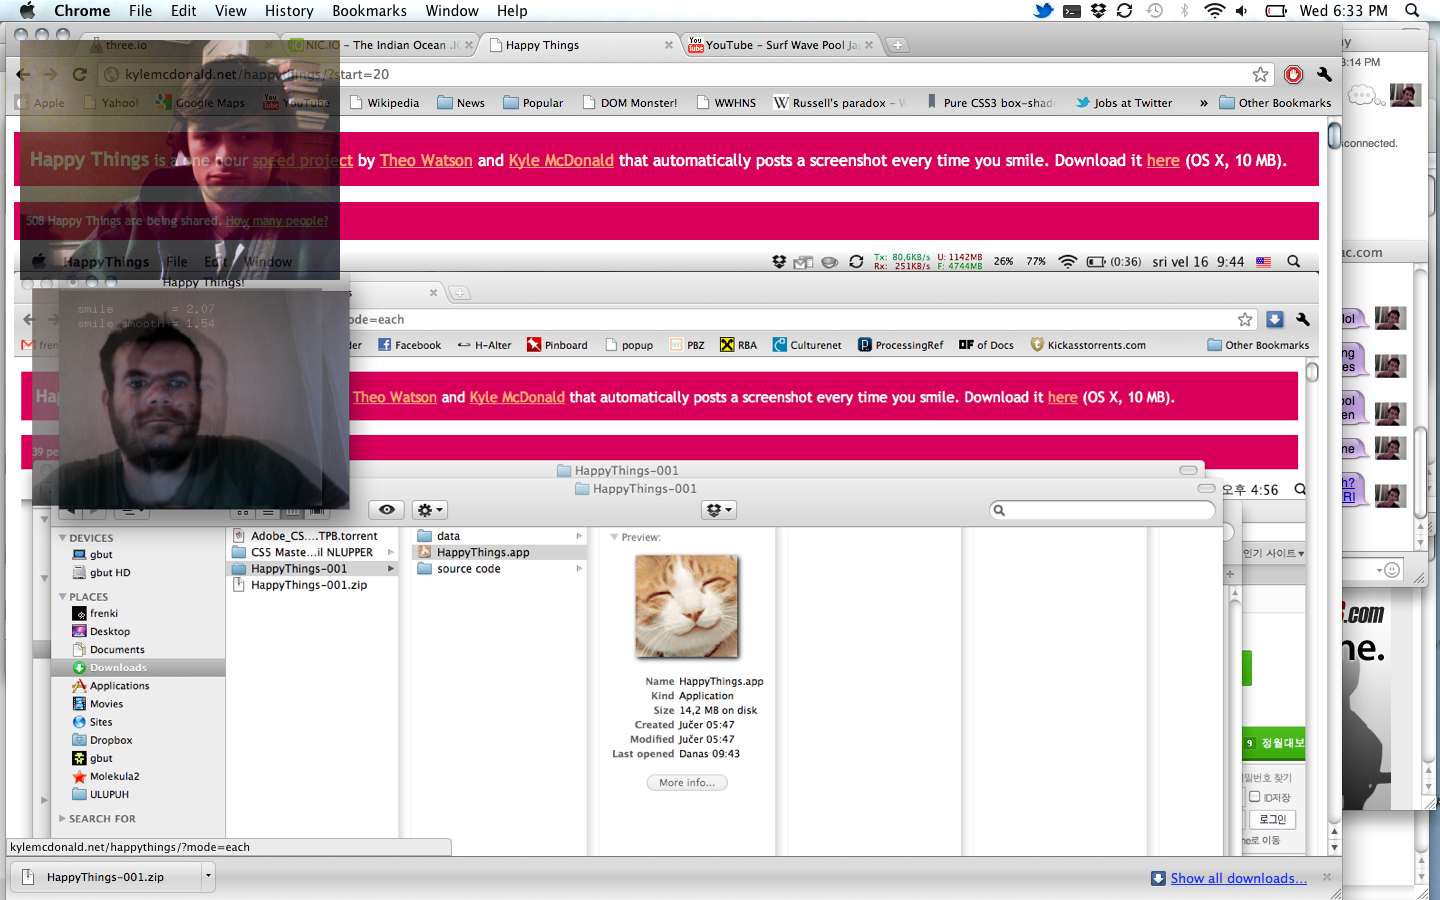Check the ID저장 checkbox
1440x900 pixels.
pyautogui.click(x=1254, y=797)
